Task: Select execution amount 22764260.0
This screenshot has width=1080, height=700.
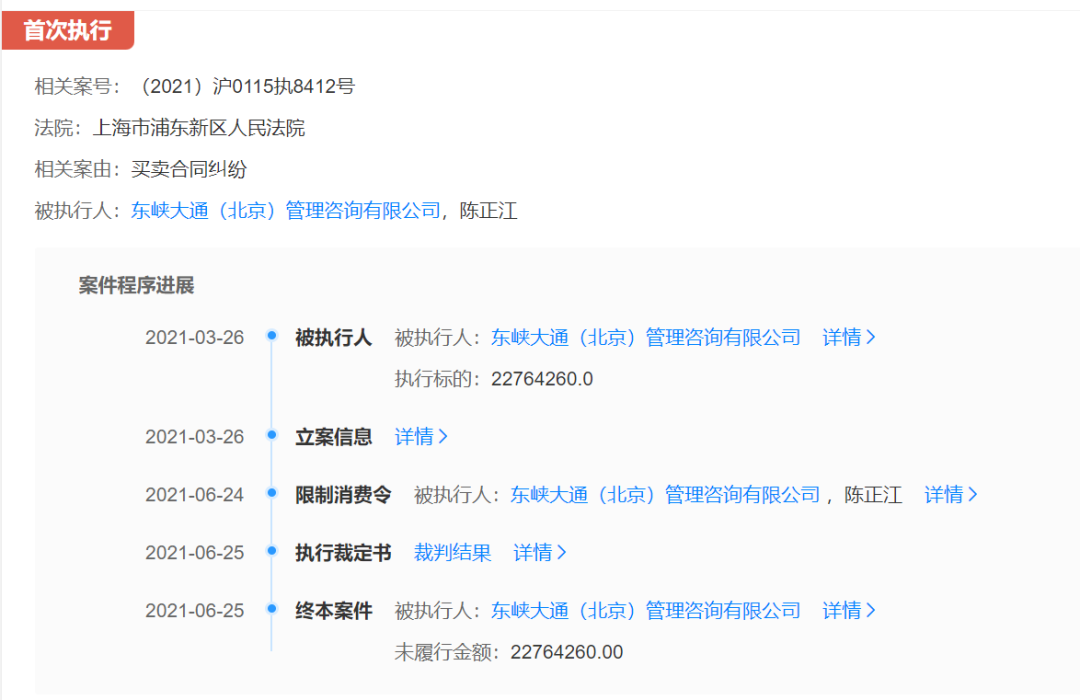Action: (542, 378)
